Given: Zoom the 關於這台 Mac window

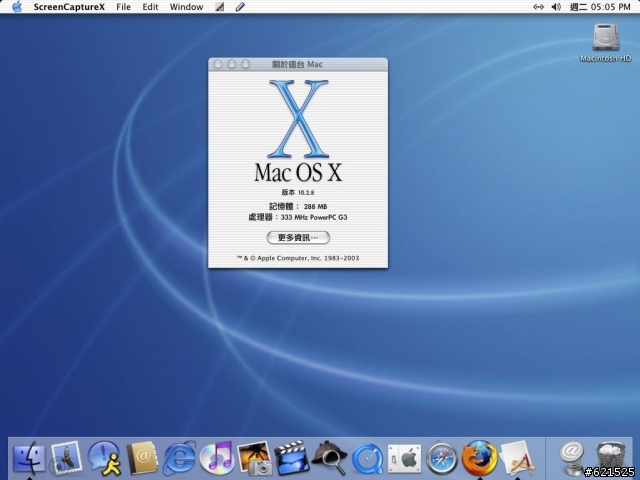Looking at the screenshot, I should 245,64.
